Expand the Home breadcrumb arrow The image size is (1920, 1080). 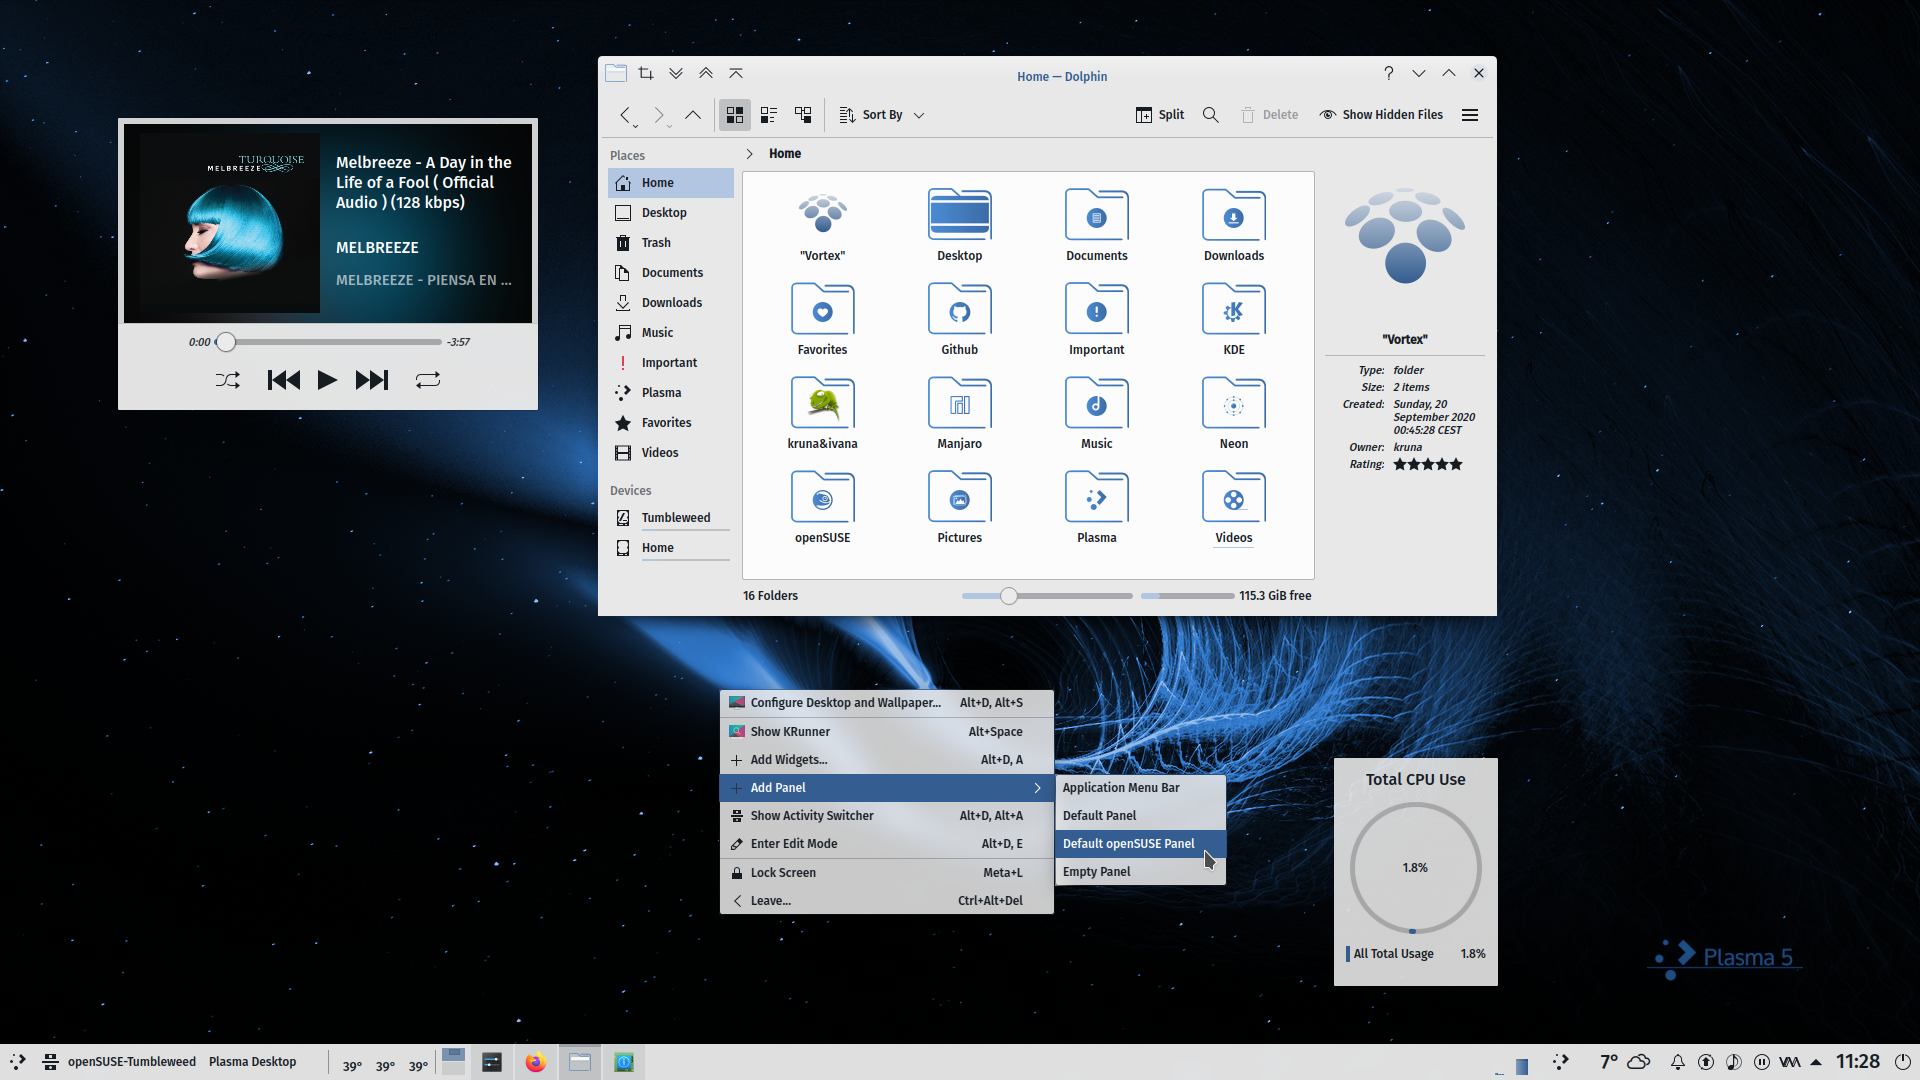(749, 154)
